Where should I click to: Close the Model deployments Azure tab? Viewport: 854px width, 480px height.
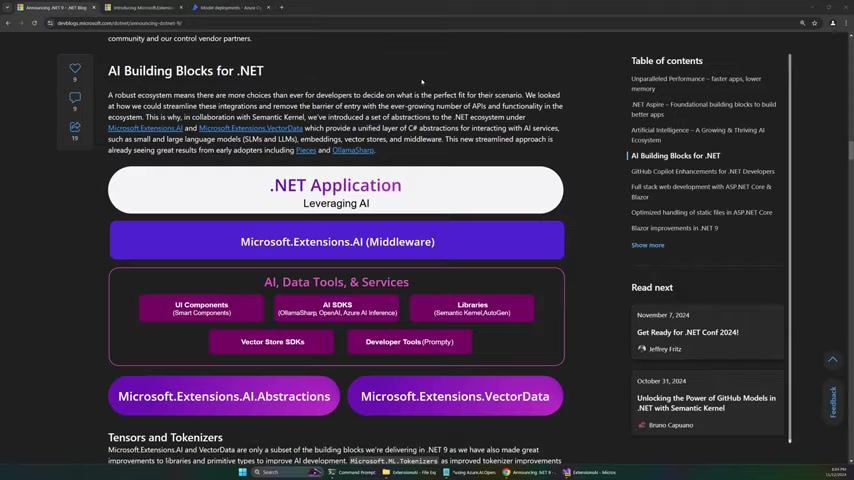pos(269,8)
